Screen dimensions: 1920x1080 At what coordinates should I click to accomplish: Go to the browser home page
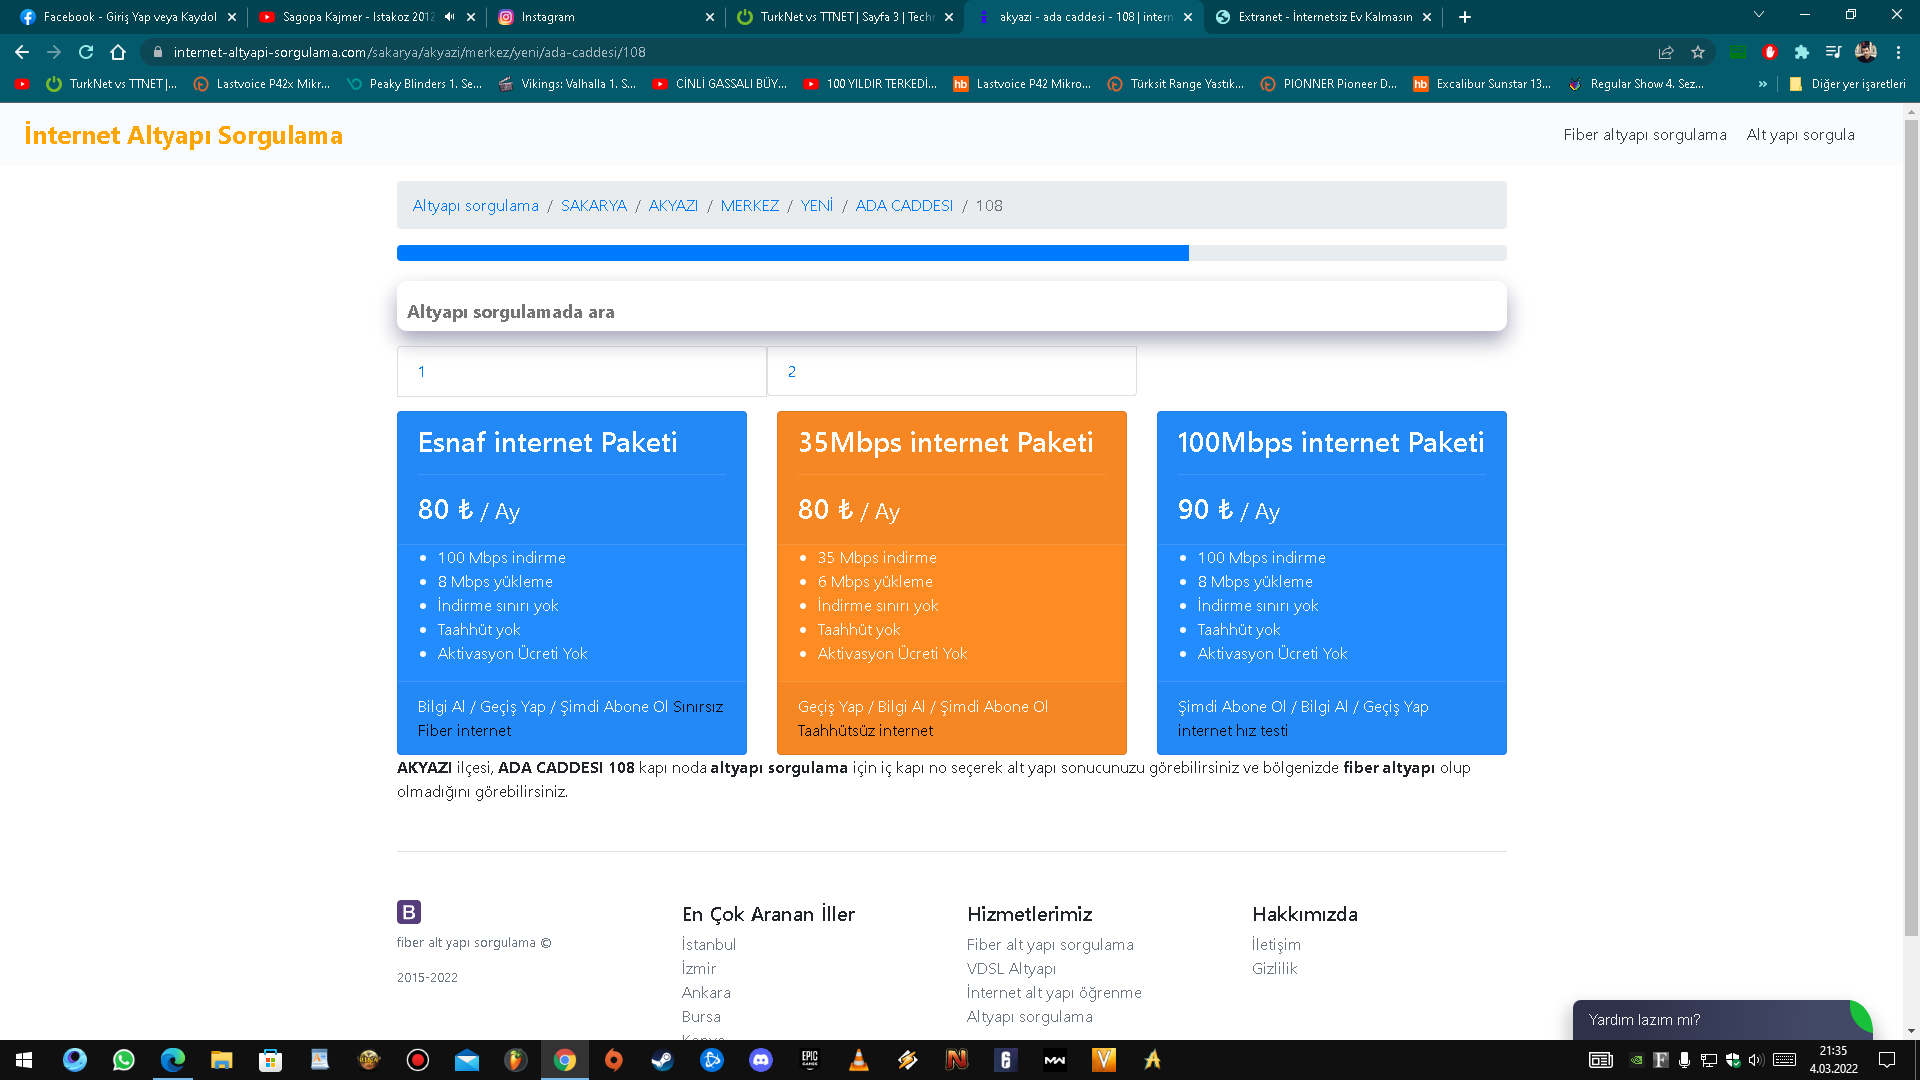tap(118, 52)
